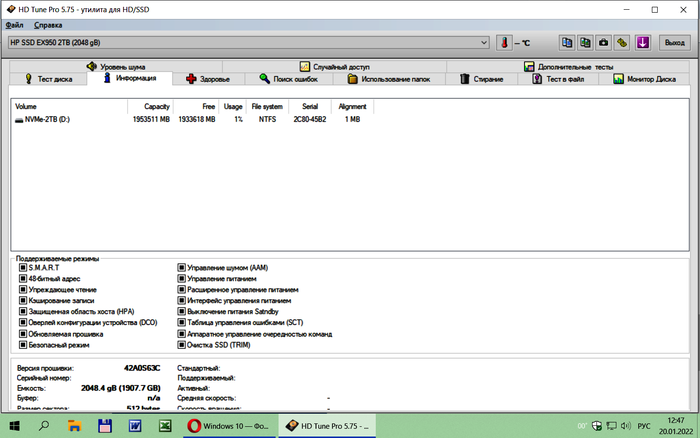Click the Serial column header

[x=310, y=106]
